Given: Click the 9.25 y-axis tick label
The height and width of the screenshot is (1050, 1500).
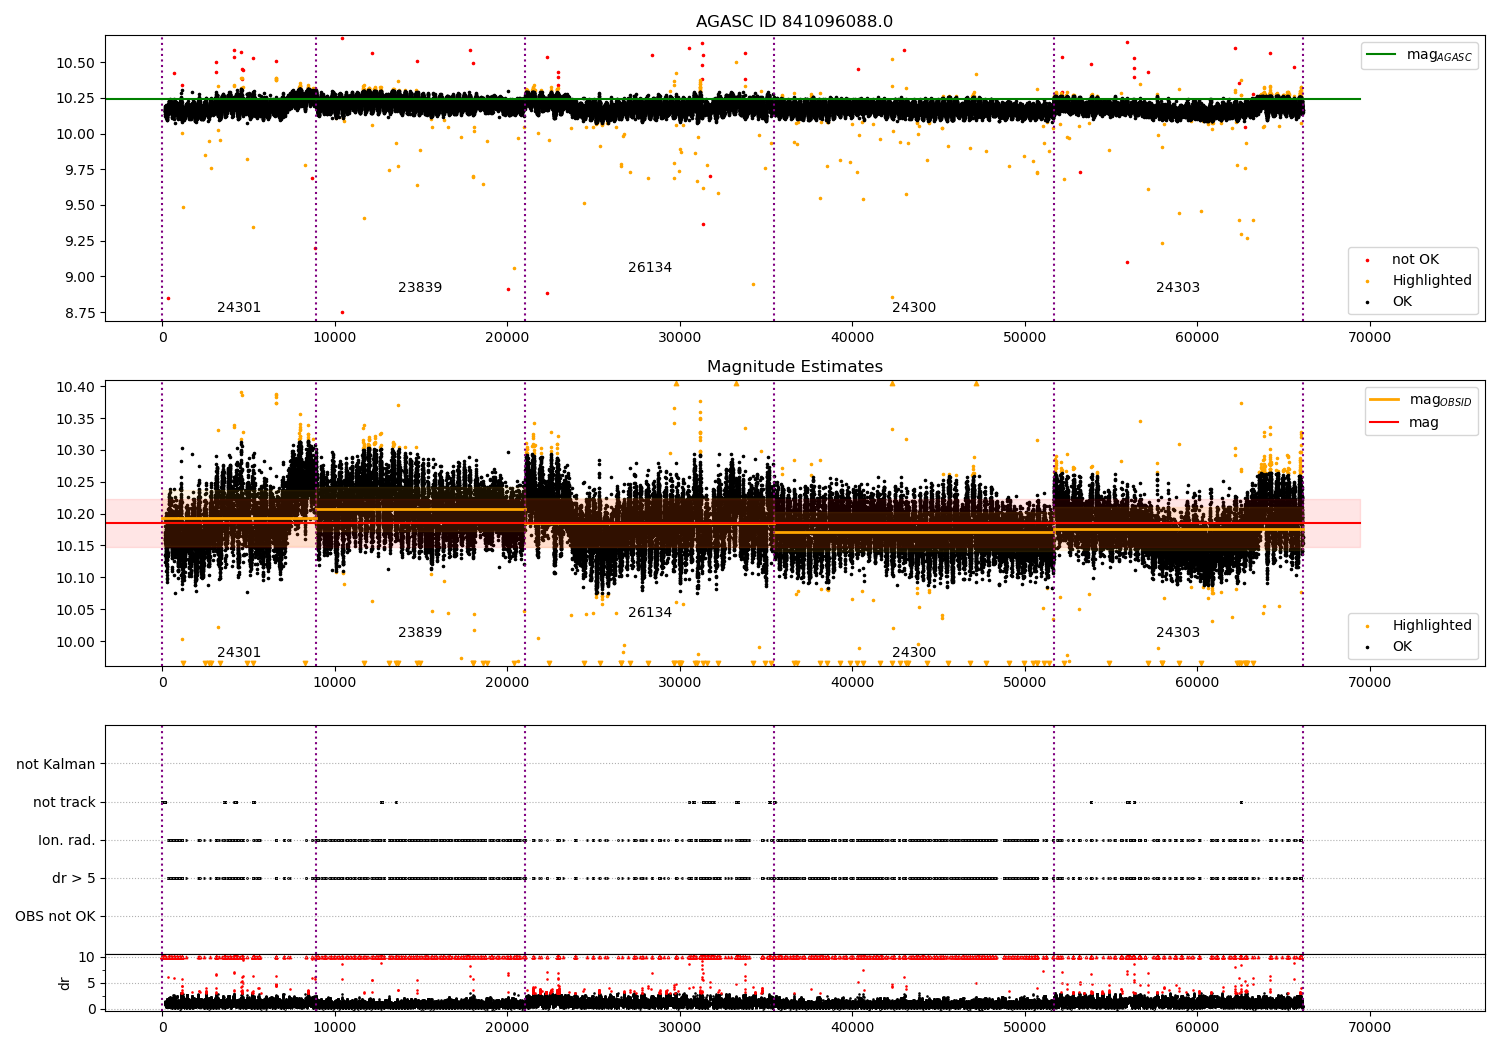Looking at the screenshot, I should point(81,242).
